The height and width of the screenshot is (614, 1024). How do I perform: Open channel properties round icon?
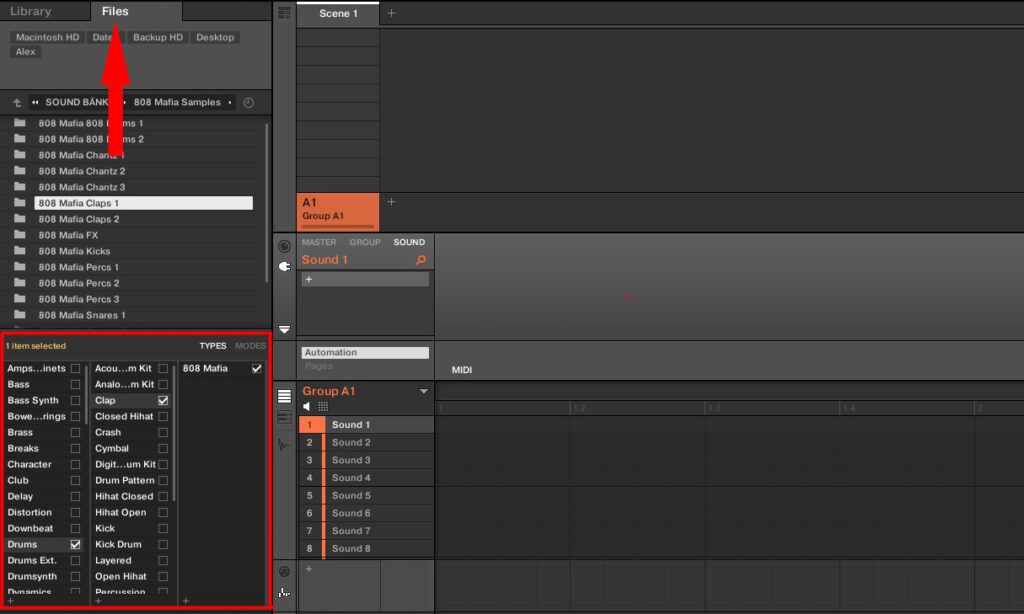coord(284,246)
